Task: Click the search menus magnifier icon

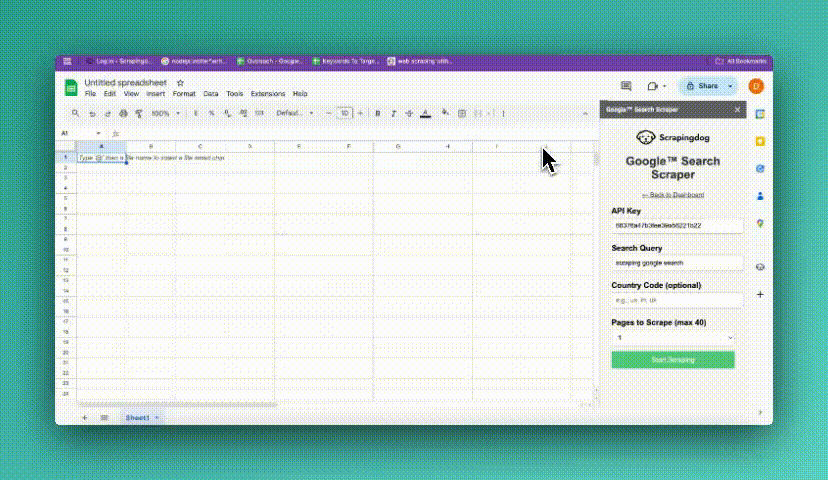Action: point(76,113)
